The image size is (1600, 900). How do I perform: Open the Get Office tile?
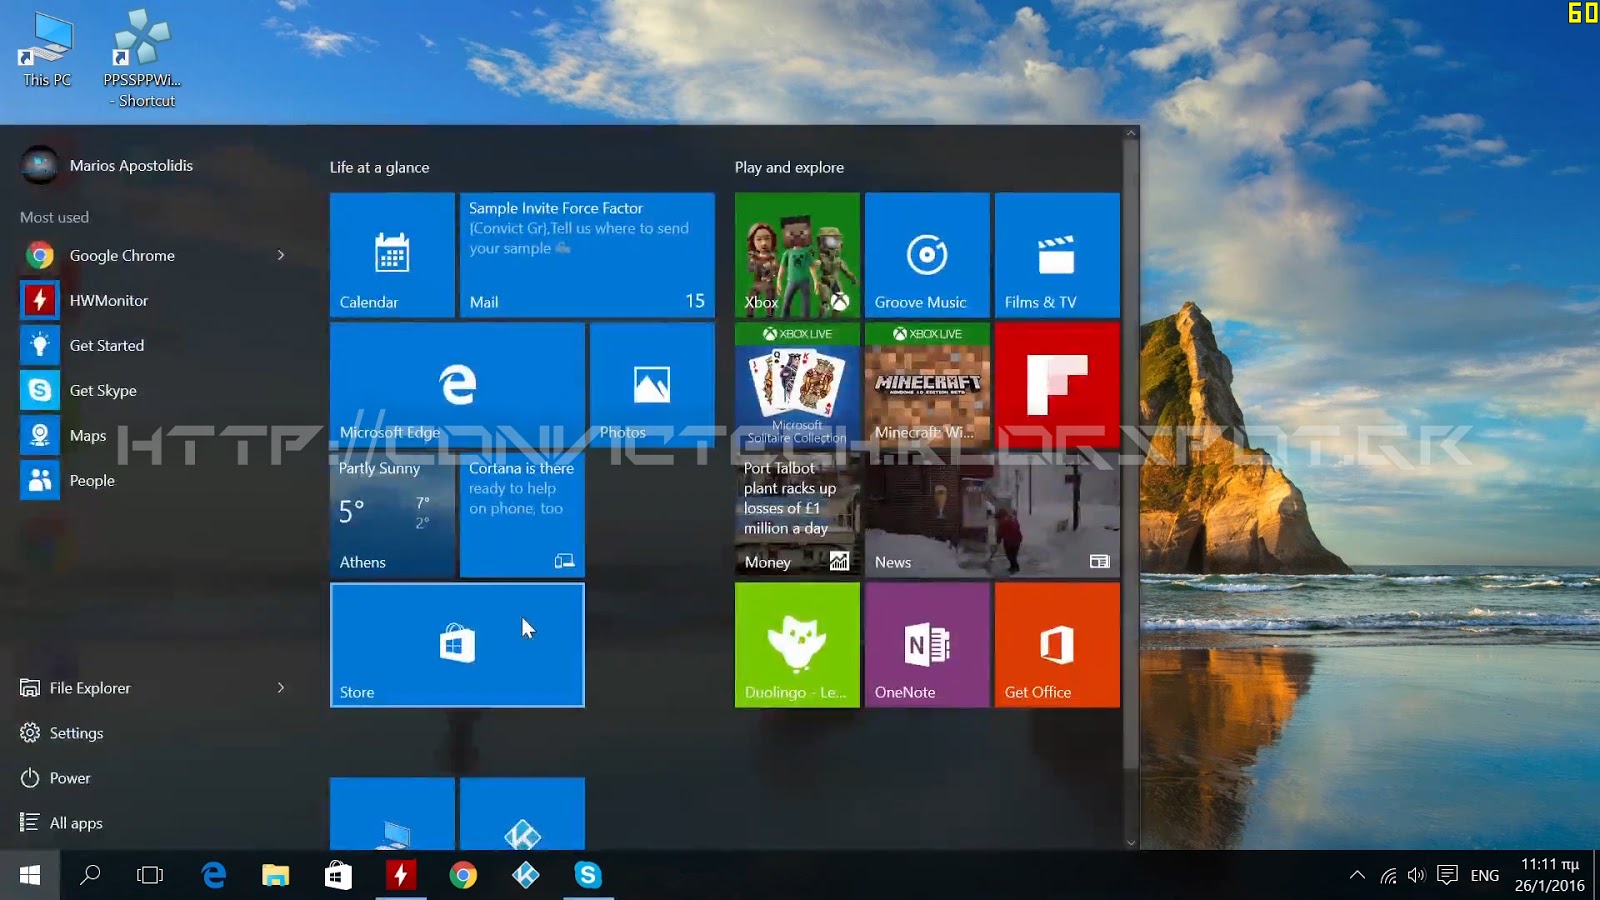pyautogui.click(x=1057, y=645)
